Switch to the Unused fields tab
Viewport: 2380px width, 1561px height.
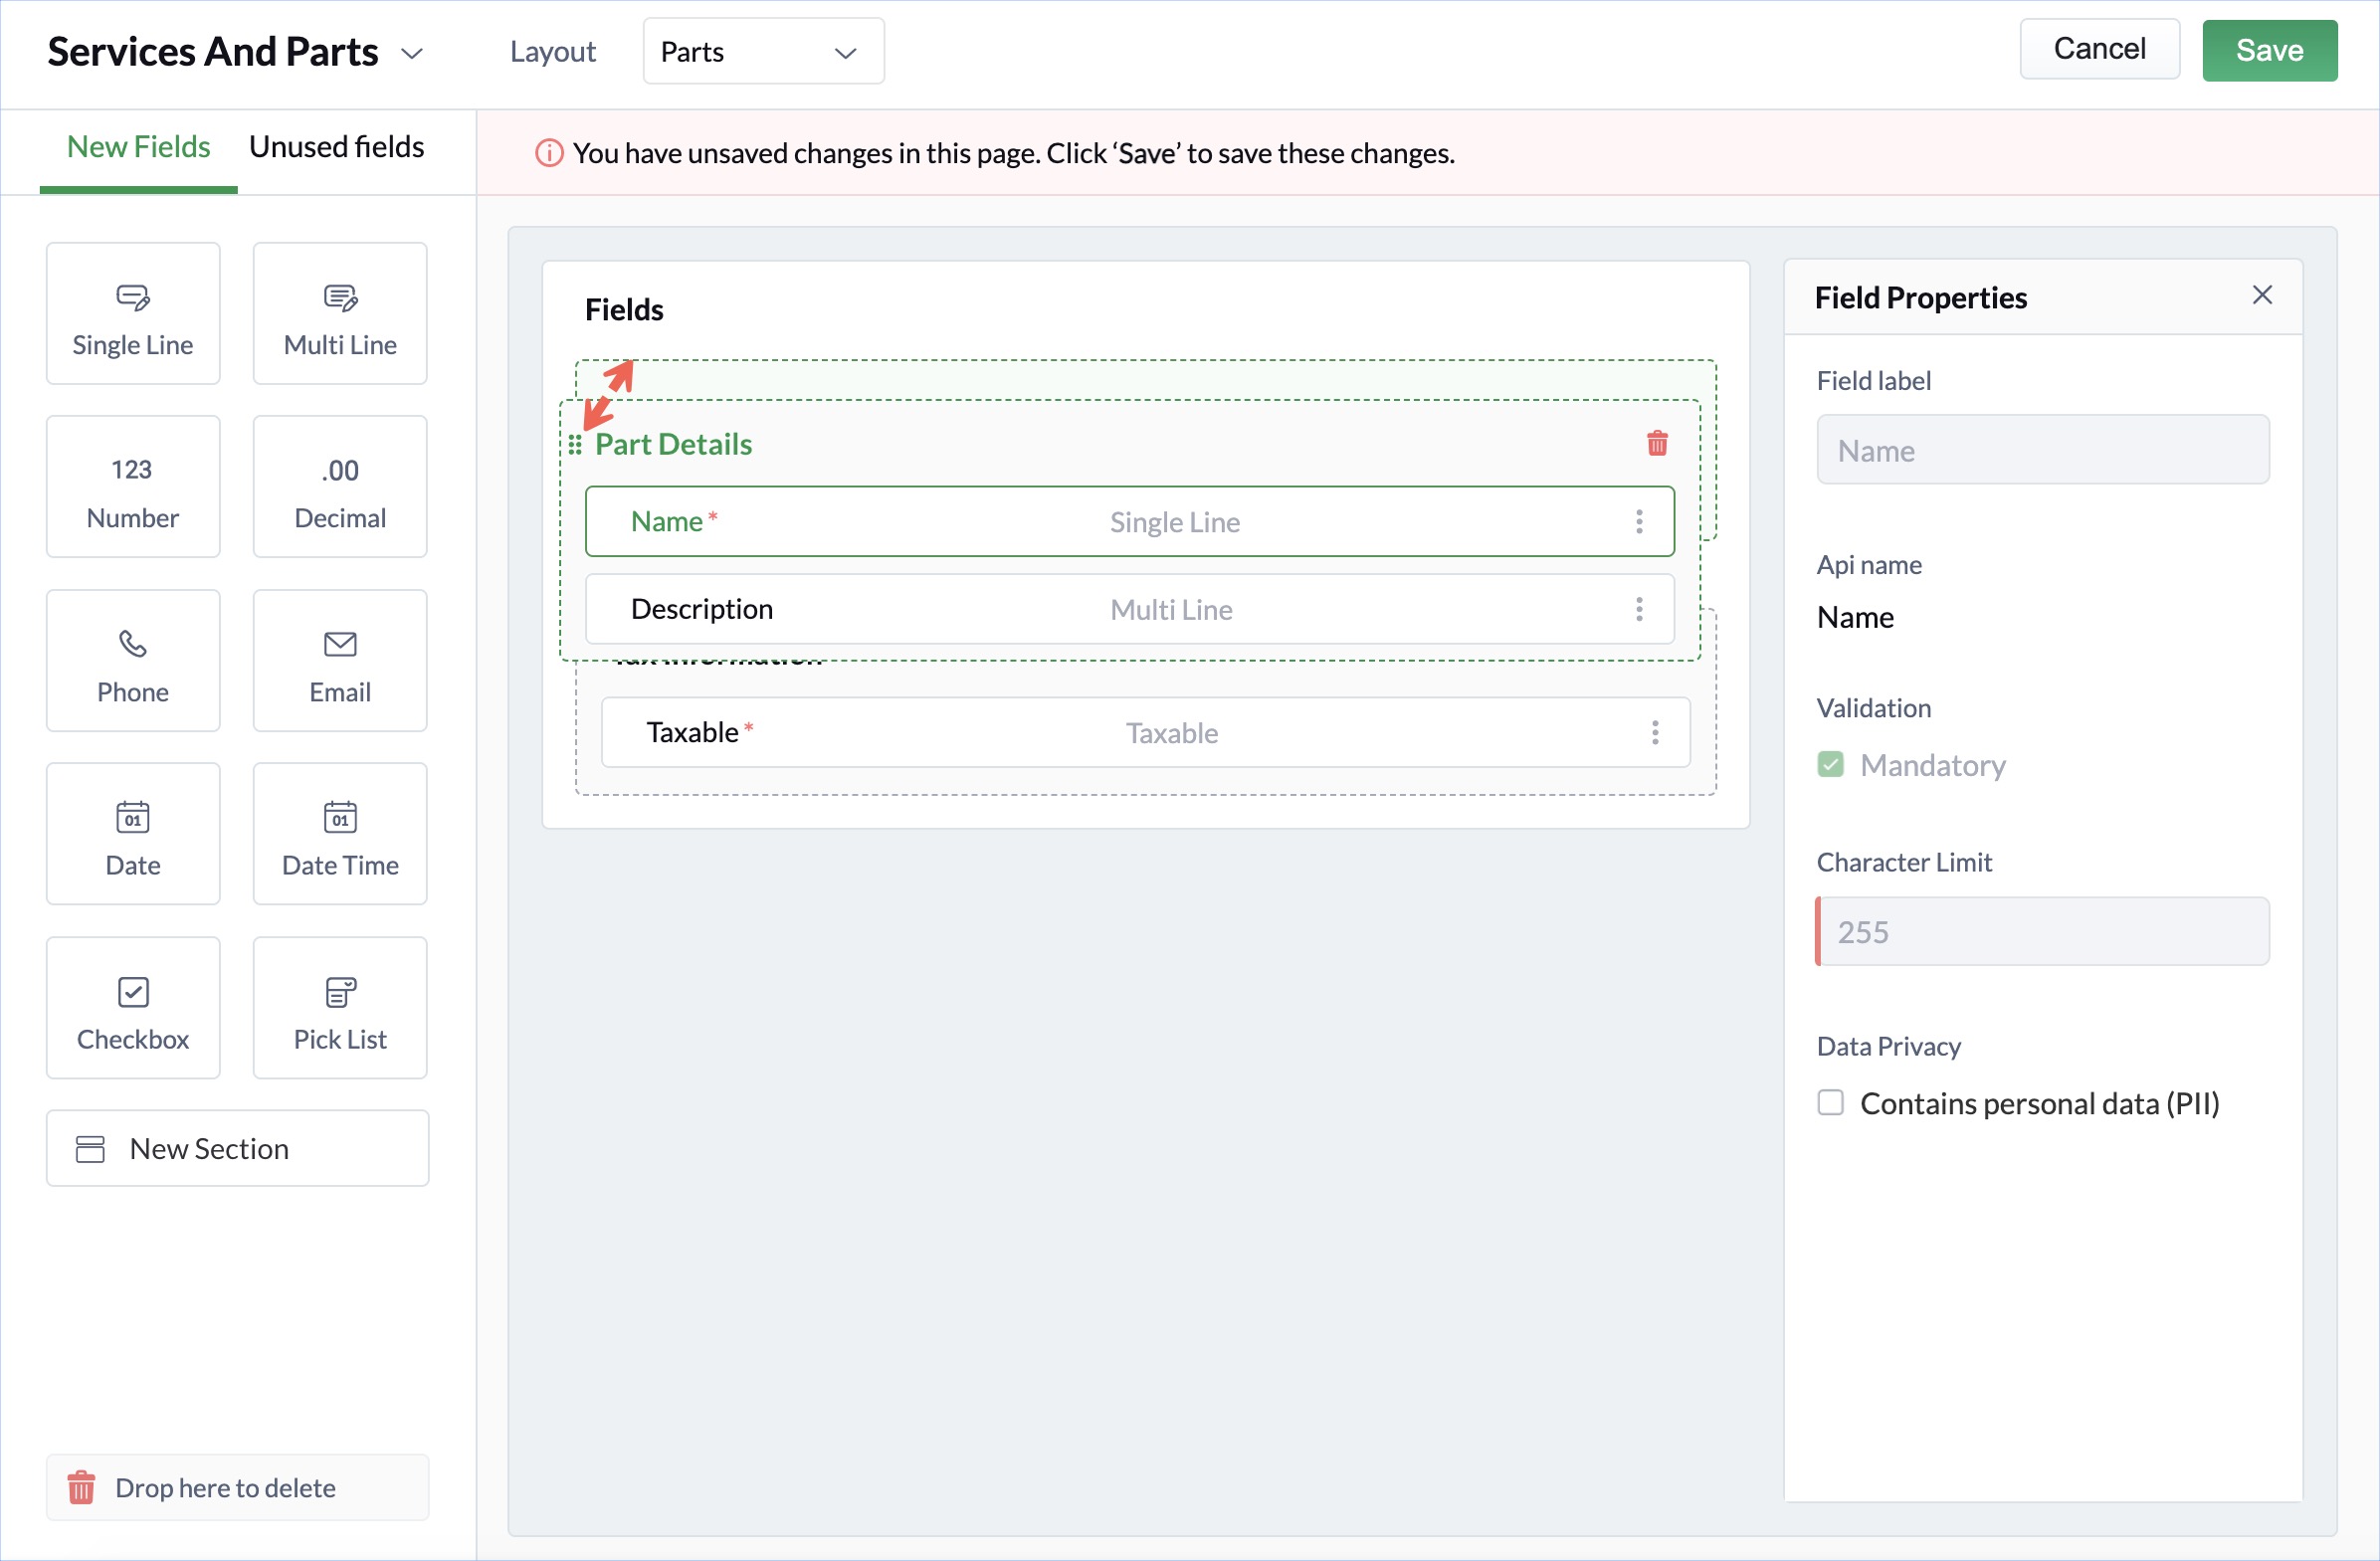(336, 147)
